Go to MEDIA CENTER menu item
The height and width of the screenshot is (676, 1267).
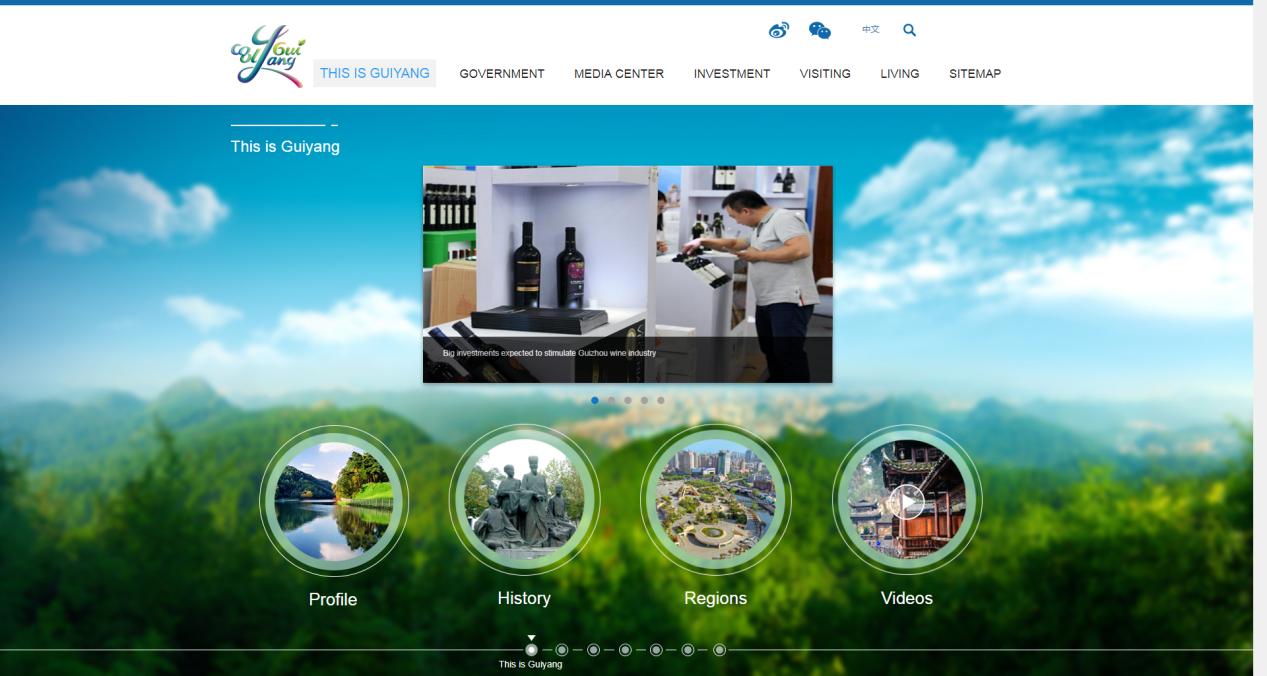click(x=619, y=74)
